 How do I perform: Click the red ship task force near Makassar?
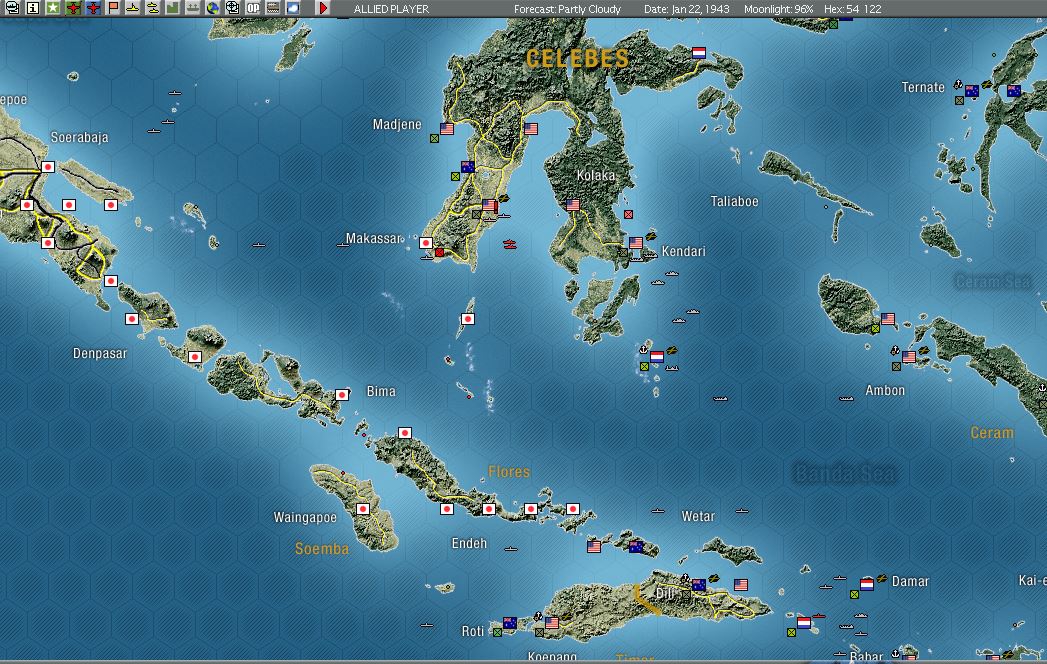(x=509, y=244)
